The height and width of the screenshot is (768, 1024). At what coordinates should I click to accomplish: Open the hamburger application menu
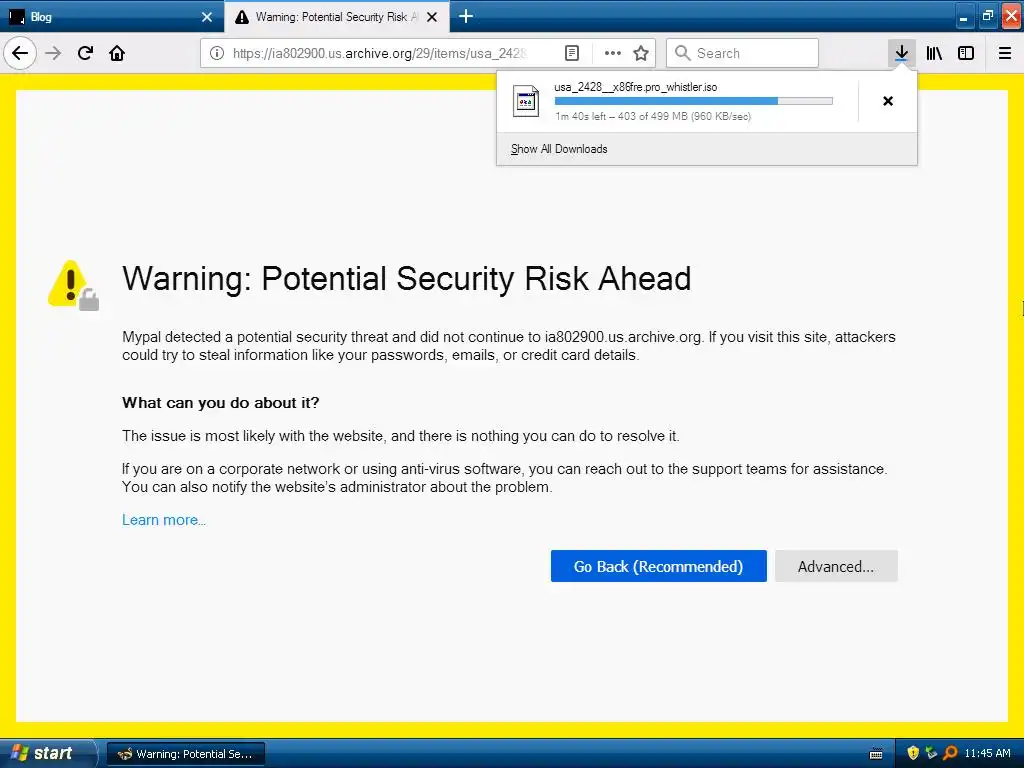[x=1004, y=53]
